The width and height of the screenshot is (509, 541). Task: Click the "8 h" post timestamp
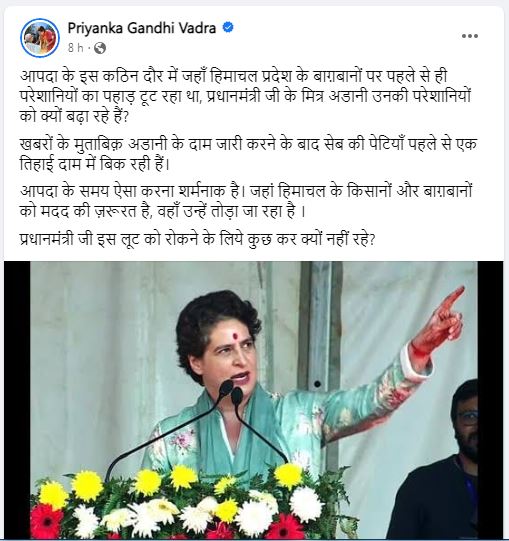[x=76, y=48]
